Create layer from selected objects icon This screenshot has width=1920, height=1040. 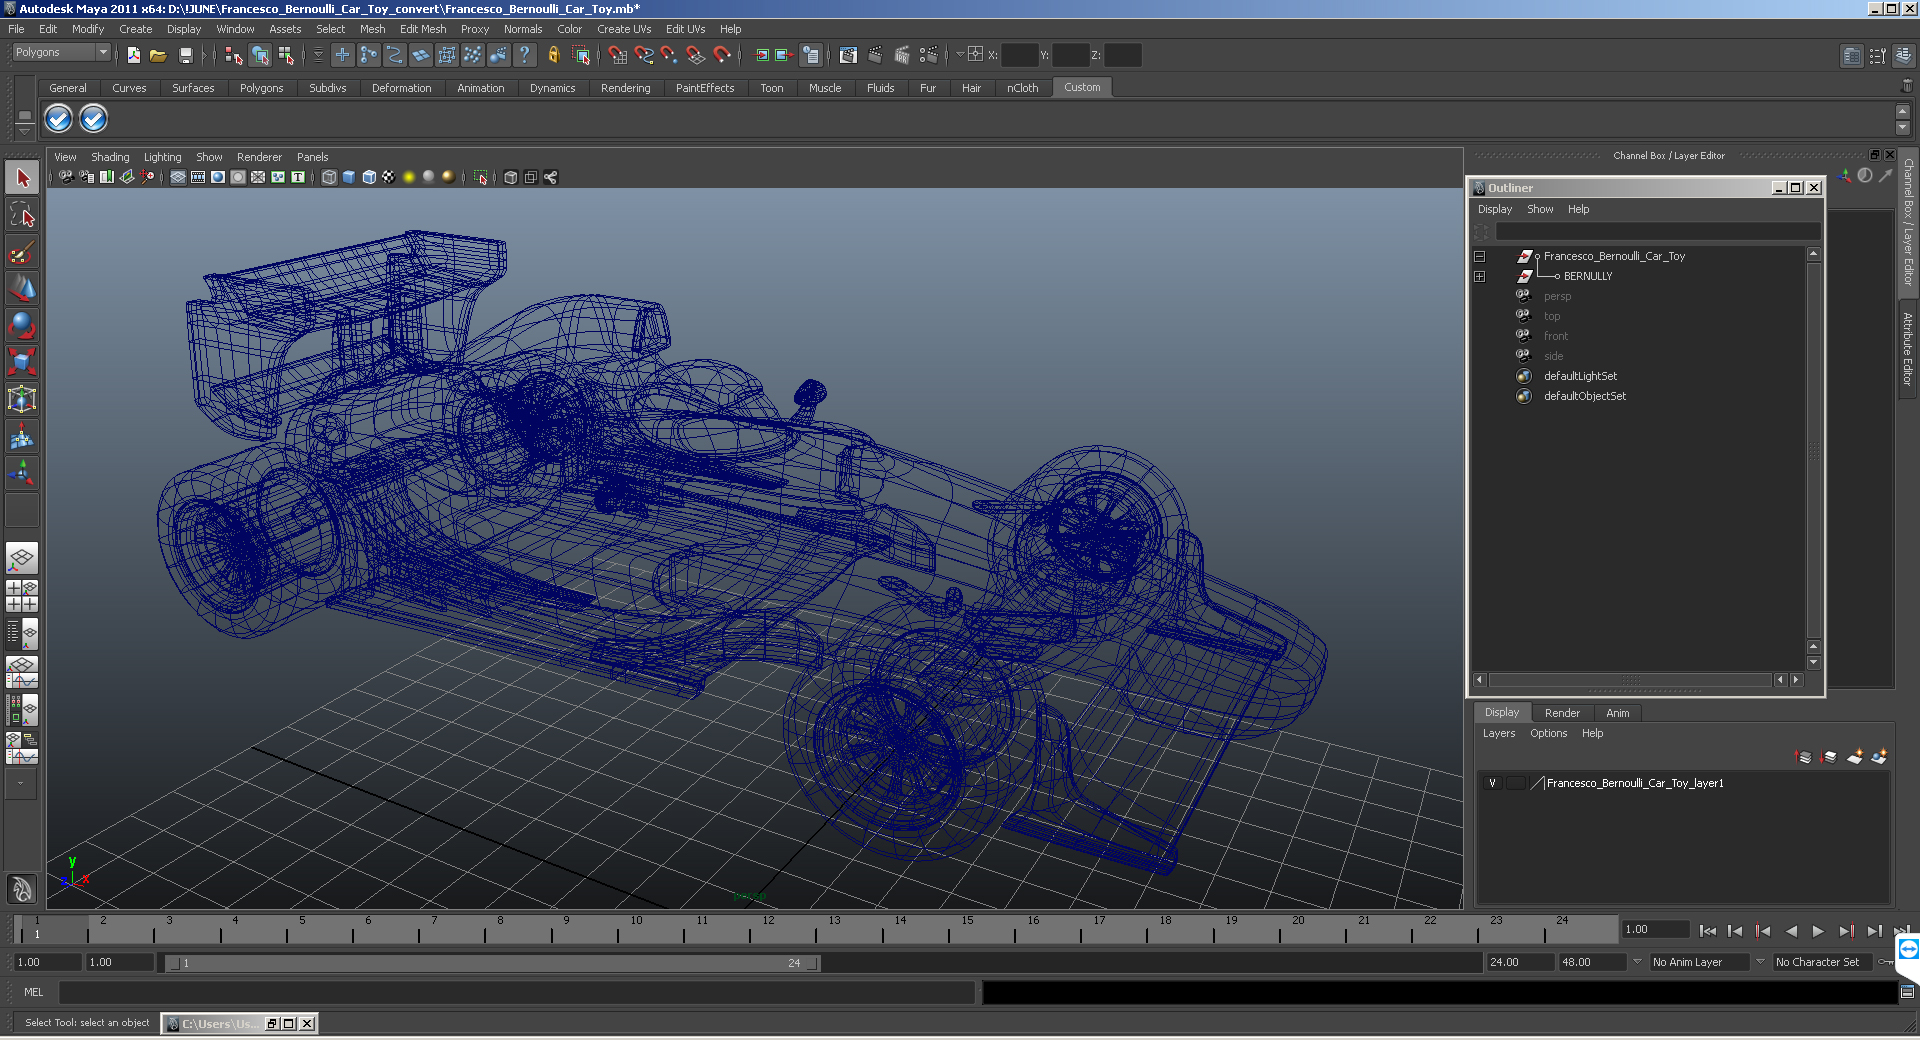coord(1879,757)
